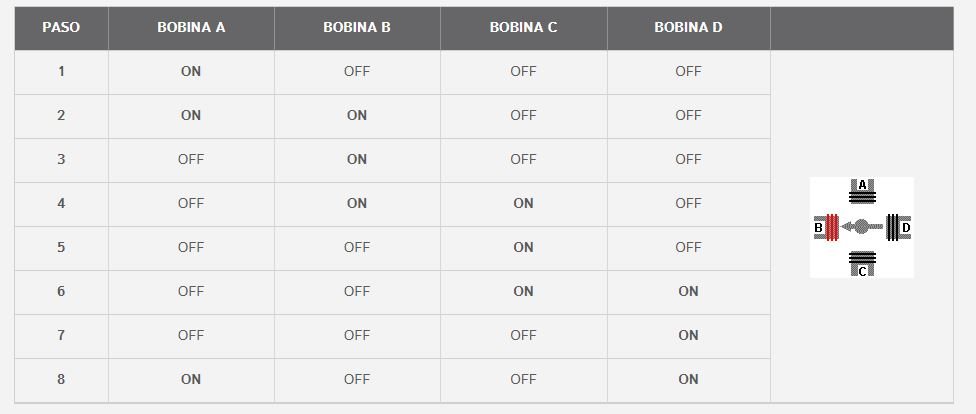Click the BOBINA D column header
The height and width of the screenshot is (414, 976).
[688, 28]
